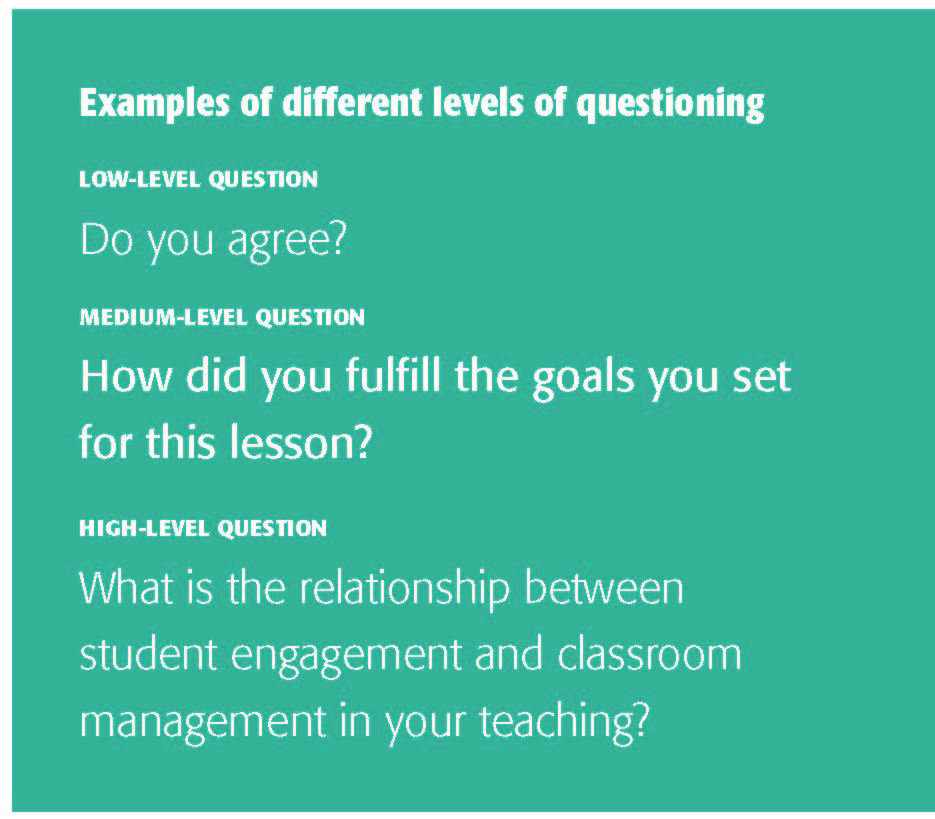Click the line starting "How did you fulfill"

(435, 377)
